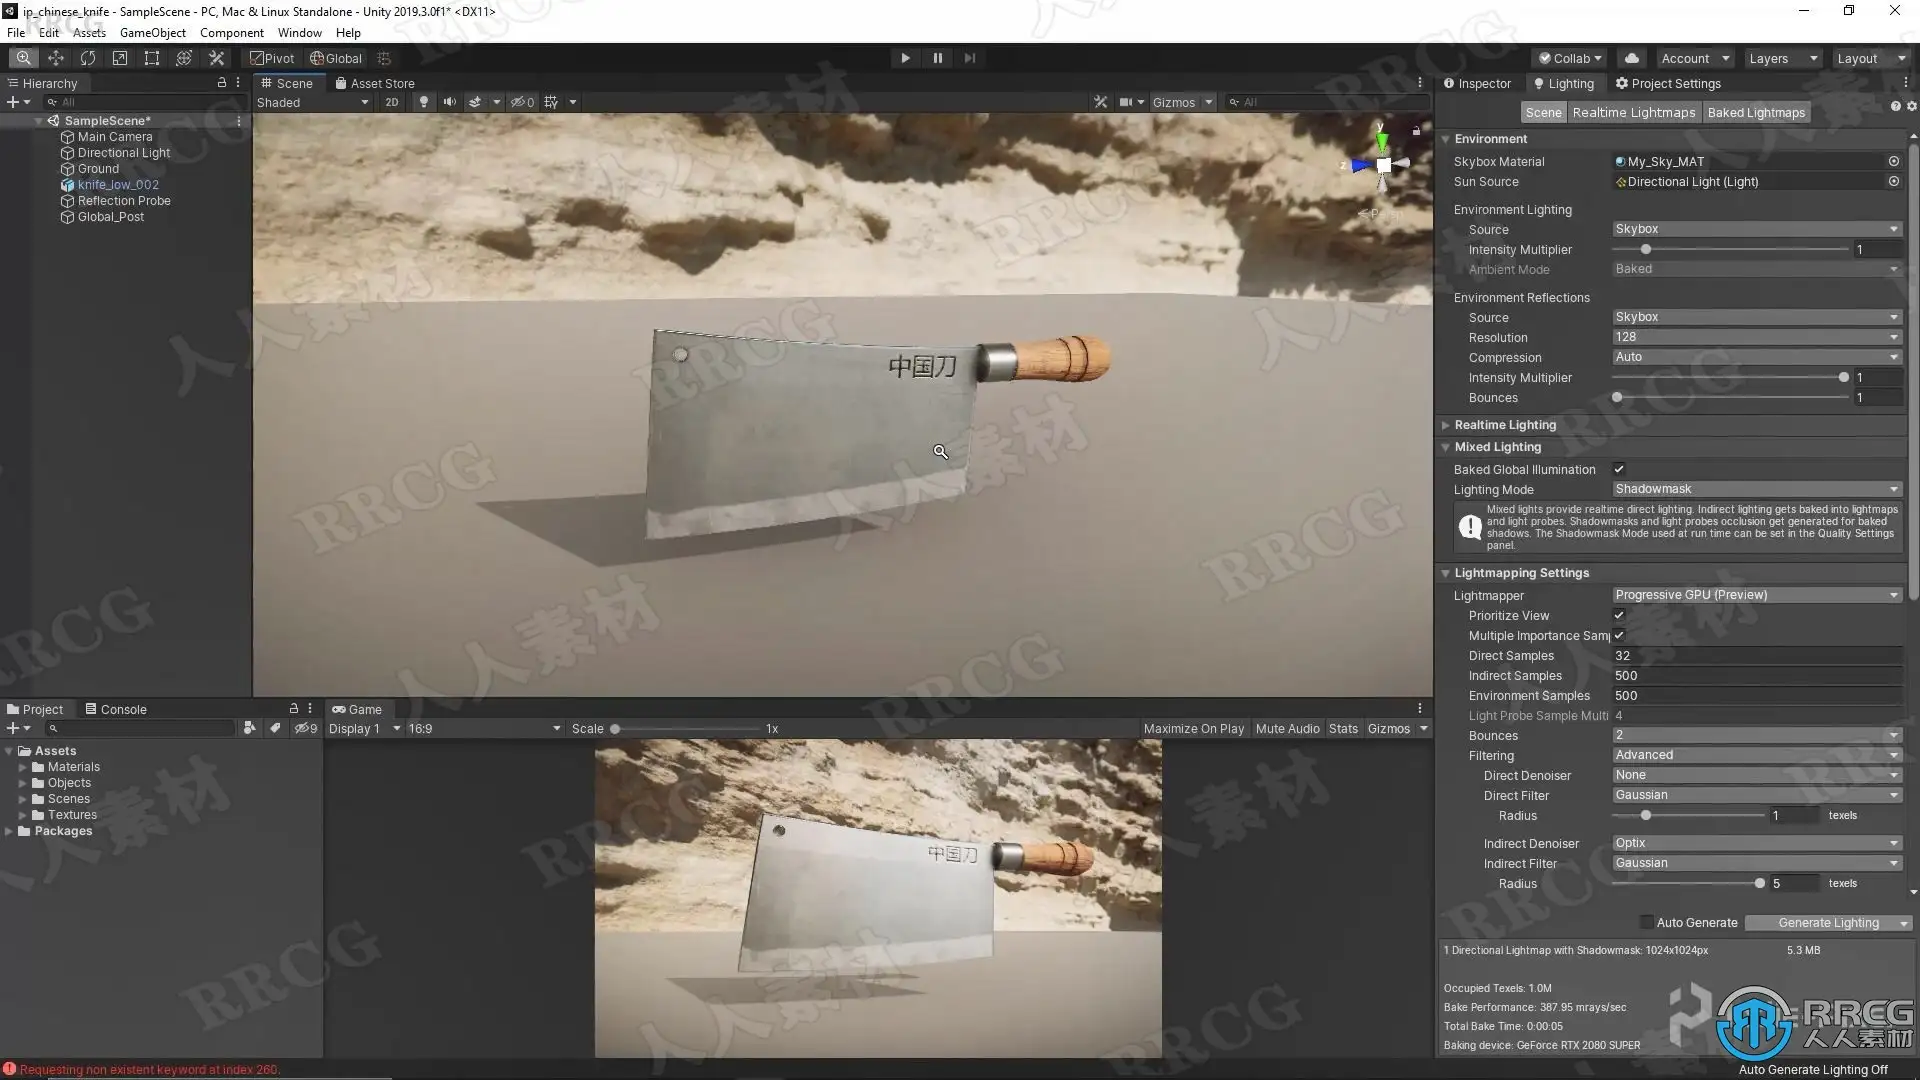This screenshot has height=1080, width=1920.
Task: Switch to Baked Lightmaps tab
Action: [1756, 113]
